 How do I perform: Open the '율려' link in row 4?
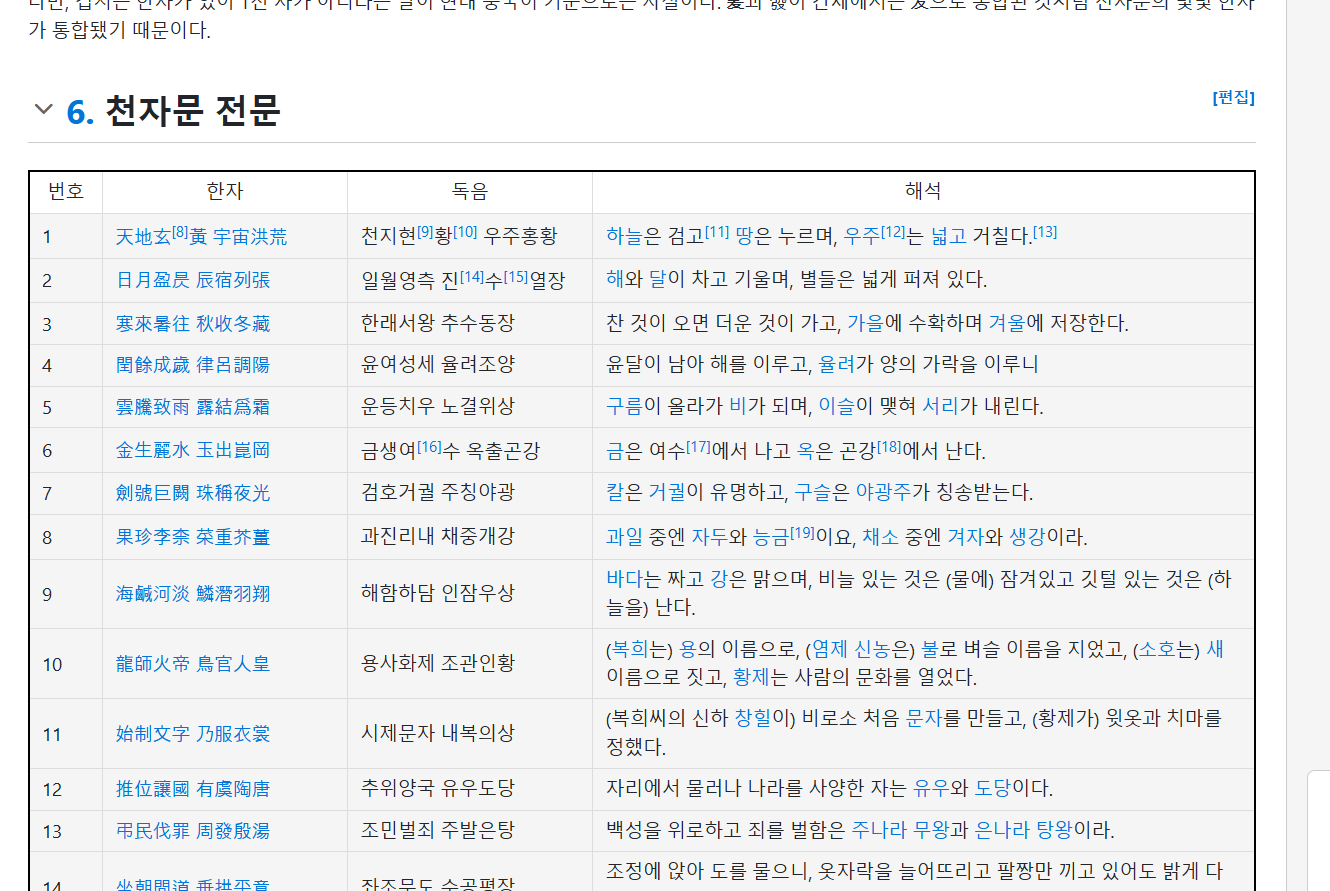[837, 364]
